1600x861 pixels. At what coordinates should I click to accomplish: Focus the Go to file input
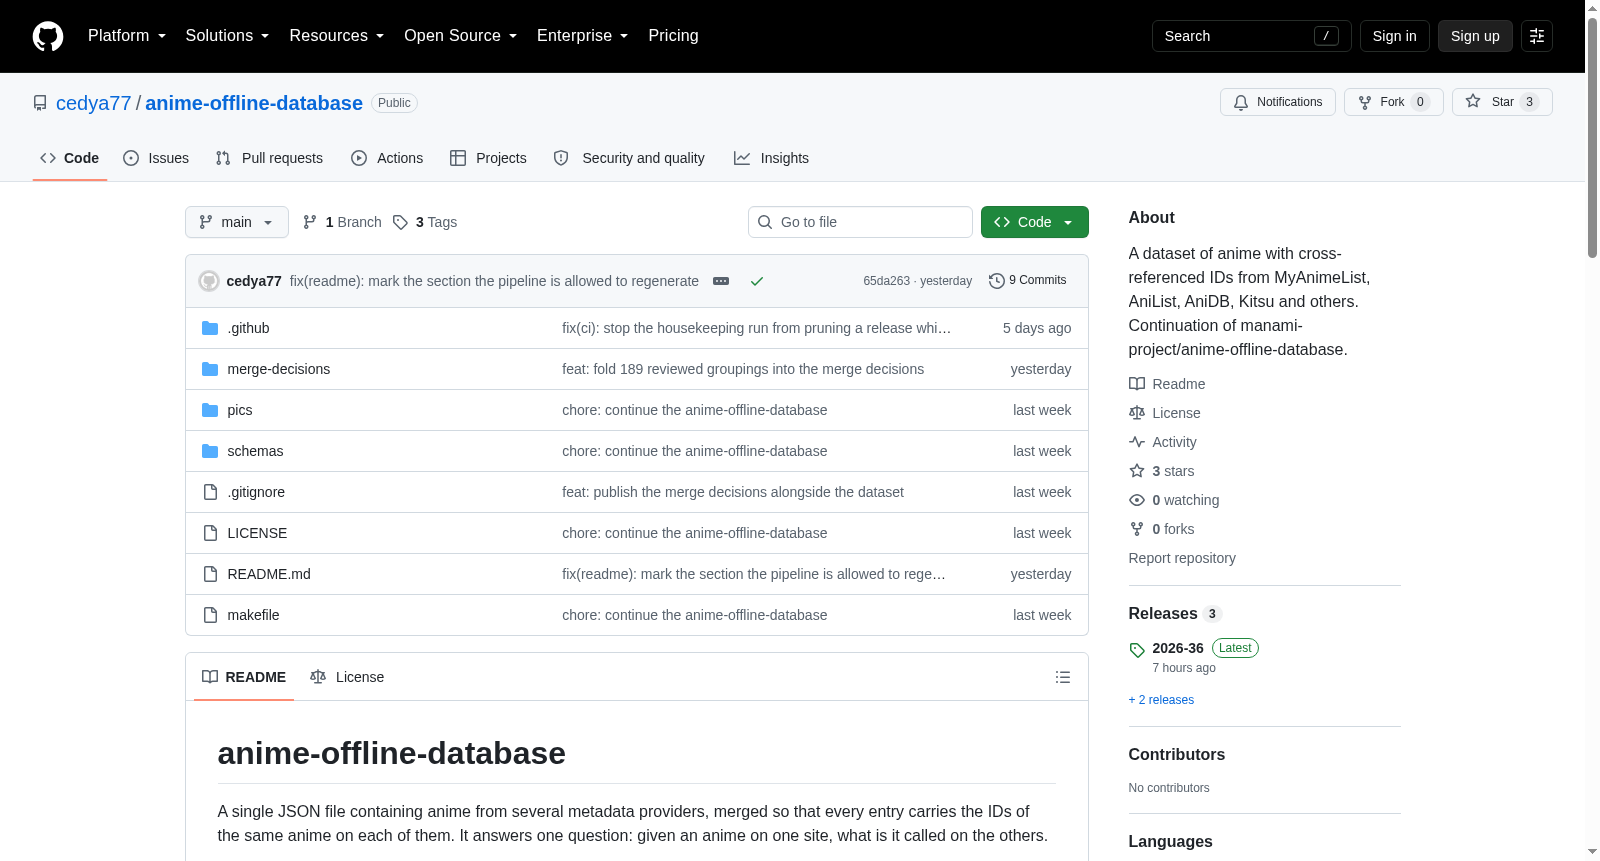coord(860,222)
